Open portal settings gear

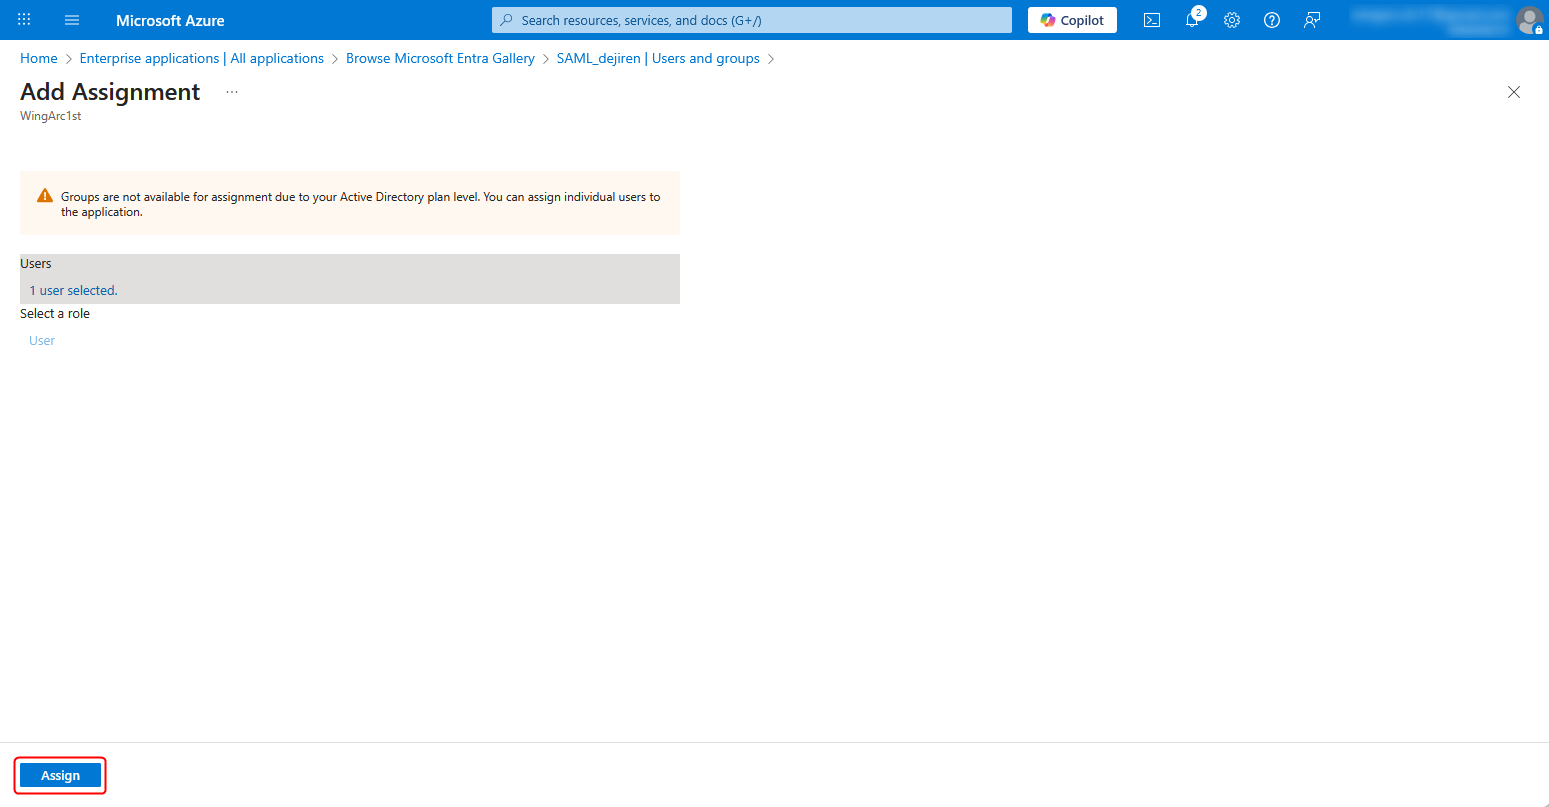(x=1232, y=20)
